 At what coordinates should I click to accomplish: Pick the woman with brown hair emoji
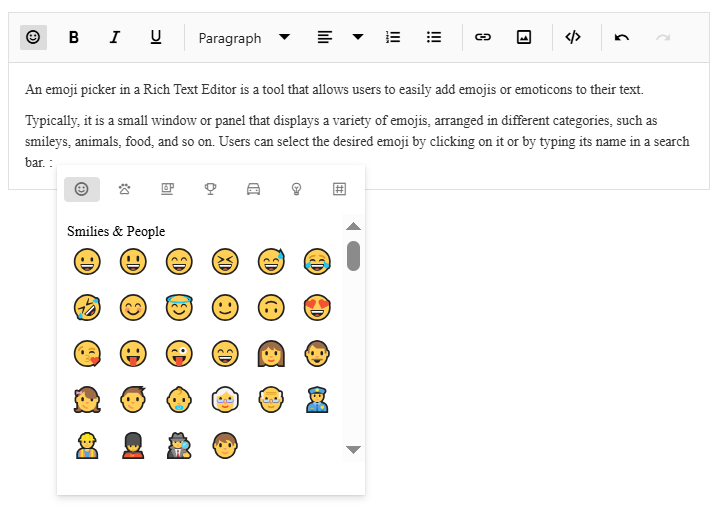(x=271, y=354)
